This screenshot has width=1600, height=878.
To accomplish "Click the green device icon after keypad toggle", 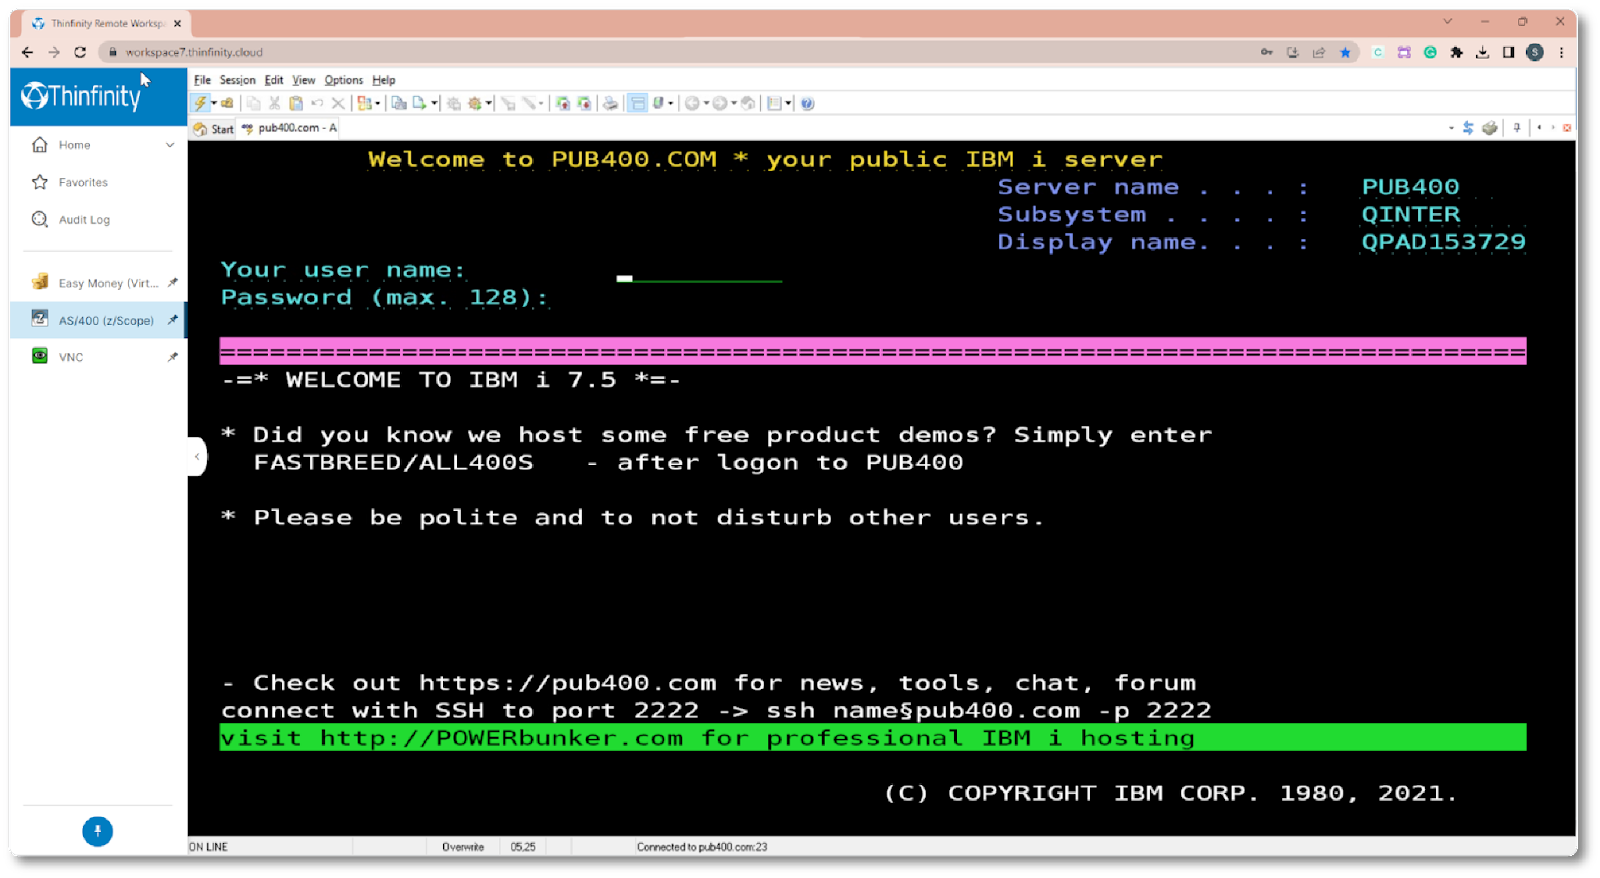I will [658, 103].
